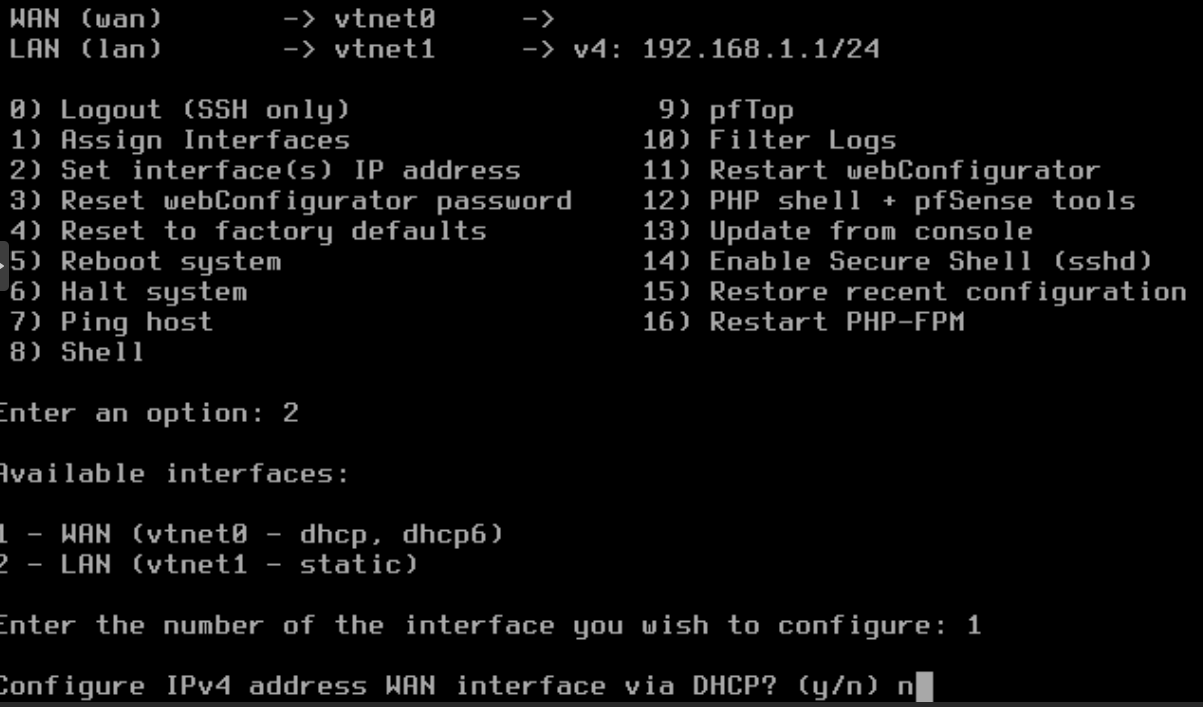Click the "Assign Interfaces" menu option
This screenshot has width=1203, height=707.
pos(204,140)
